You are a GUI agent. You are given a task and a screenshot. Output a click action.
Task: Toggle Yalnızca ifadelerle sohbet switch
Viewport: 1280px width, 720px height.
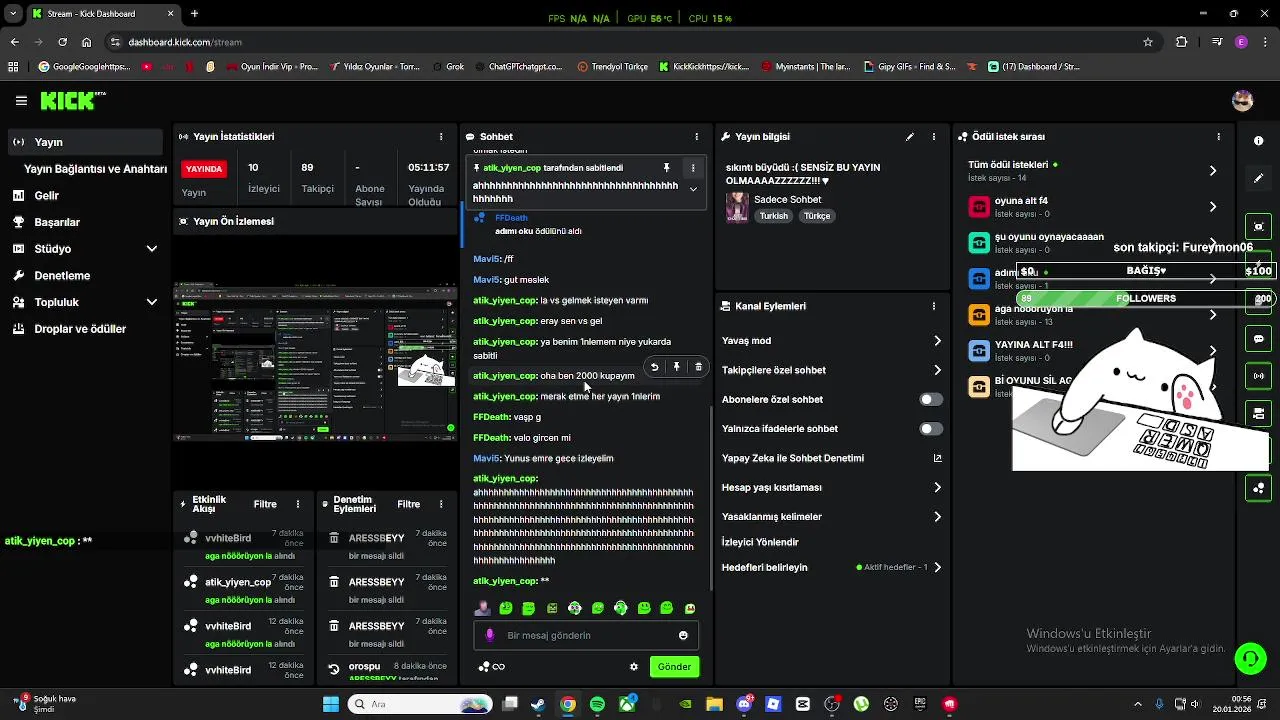(x=930, y=429)
